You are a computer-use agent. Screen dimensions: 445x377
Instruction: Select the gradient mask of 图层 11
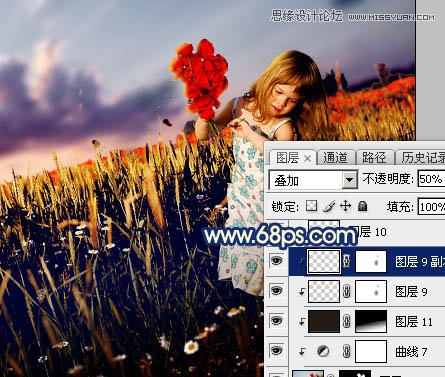(371, 321)
